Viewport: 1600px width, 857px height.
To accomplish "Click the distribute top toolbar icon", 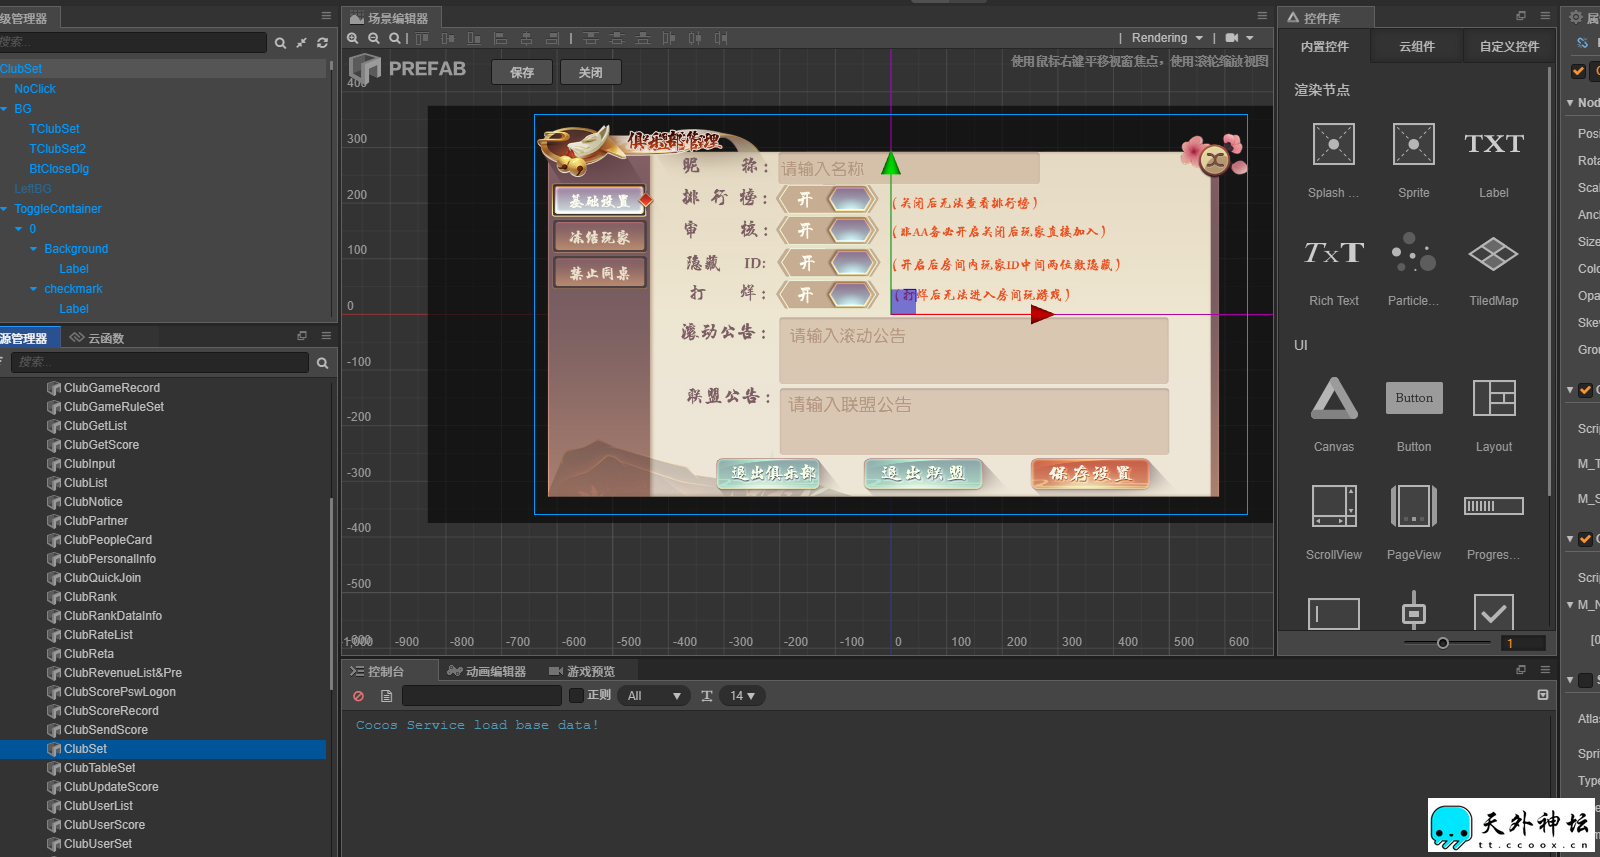I will pos(590,38).
